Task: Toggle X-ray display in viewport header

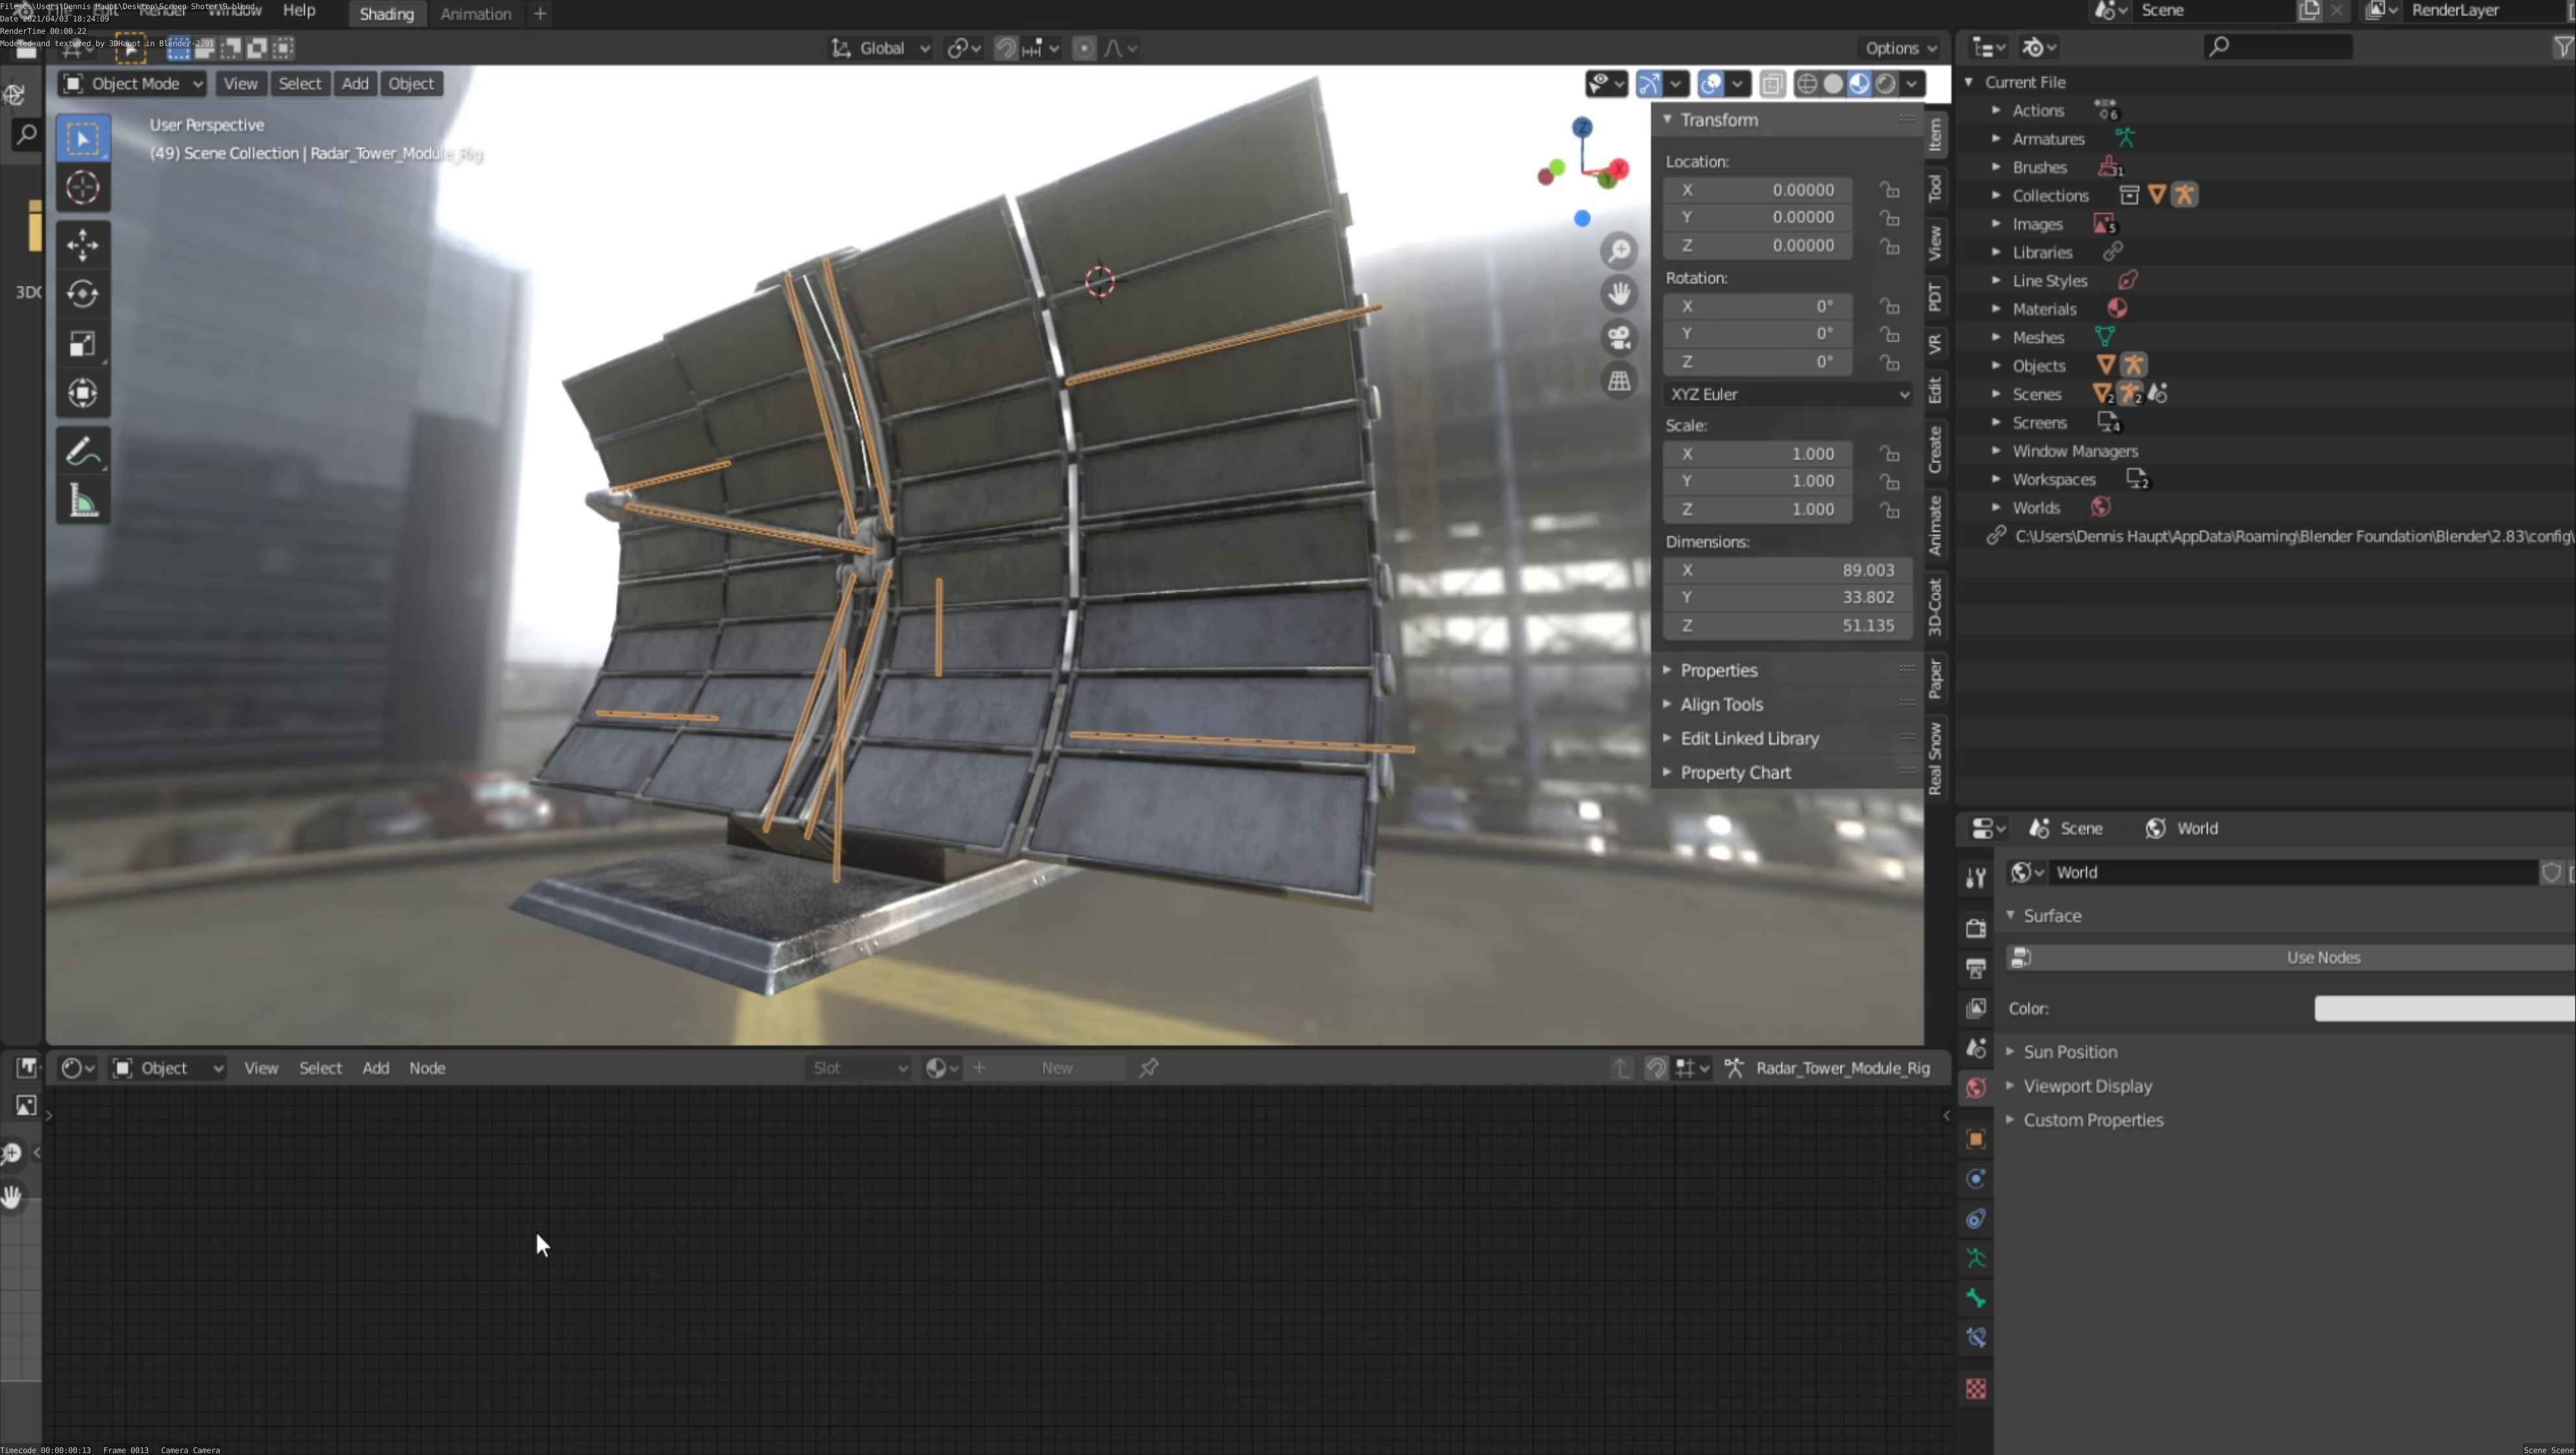Action: (x=1772, y=84)
